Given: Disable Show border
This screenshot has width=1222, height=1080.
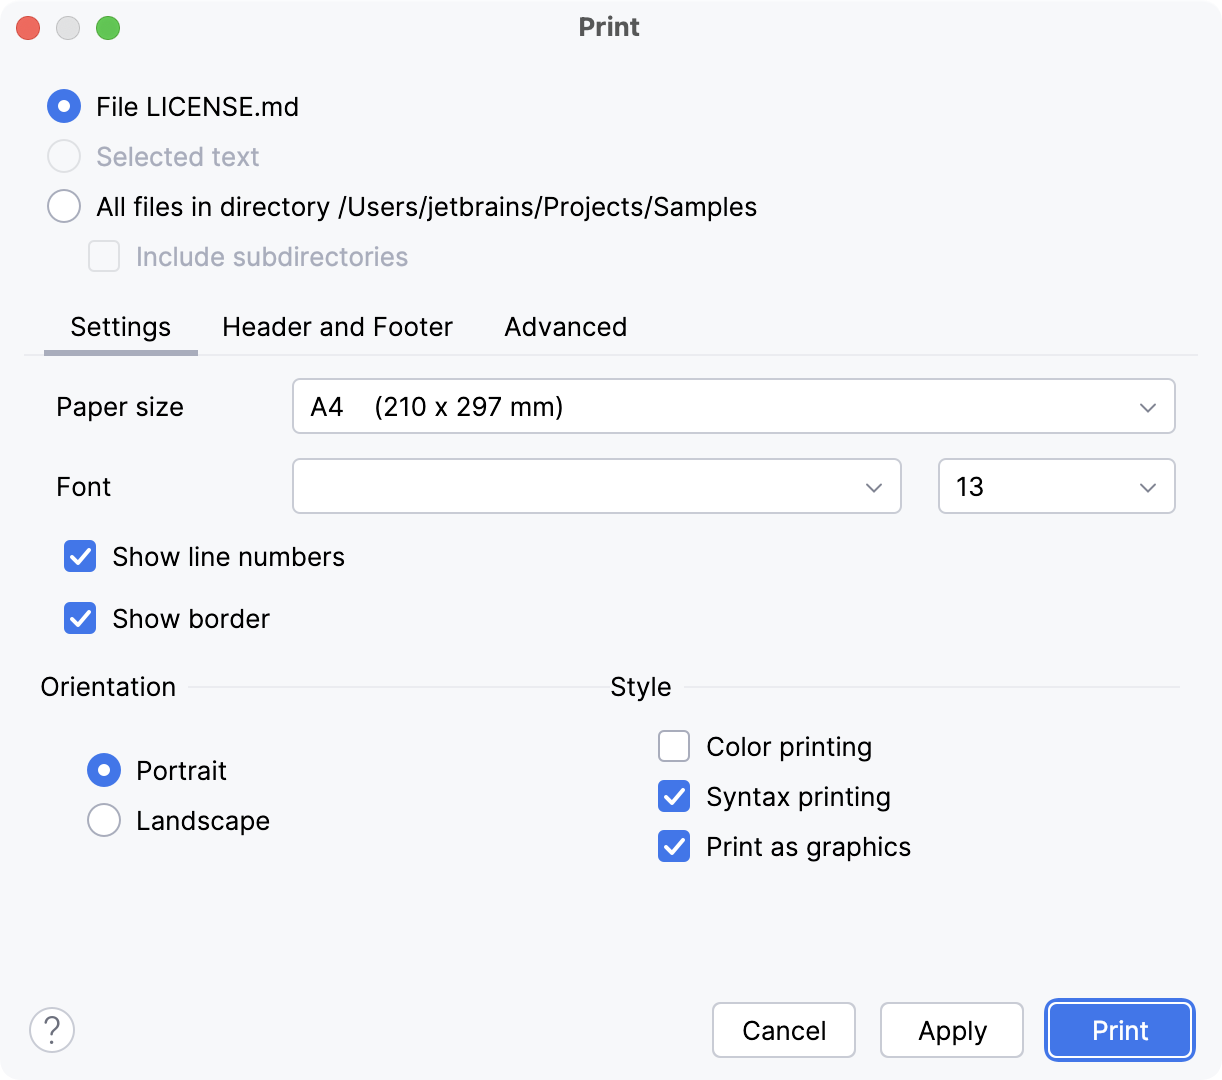Looking at the screenshot, I should [80, 618].
